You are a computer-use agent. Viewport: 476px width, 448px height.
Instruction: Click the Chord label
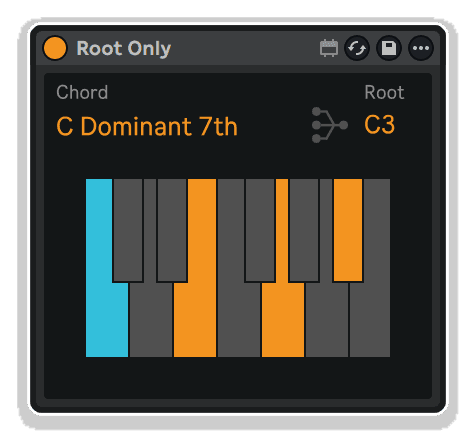pyautogui.click(x=82, y=92)
